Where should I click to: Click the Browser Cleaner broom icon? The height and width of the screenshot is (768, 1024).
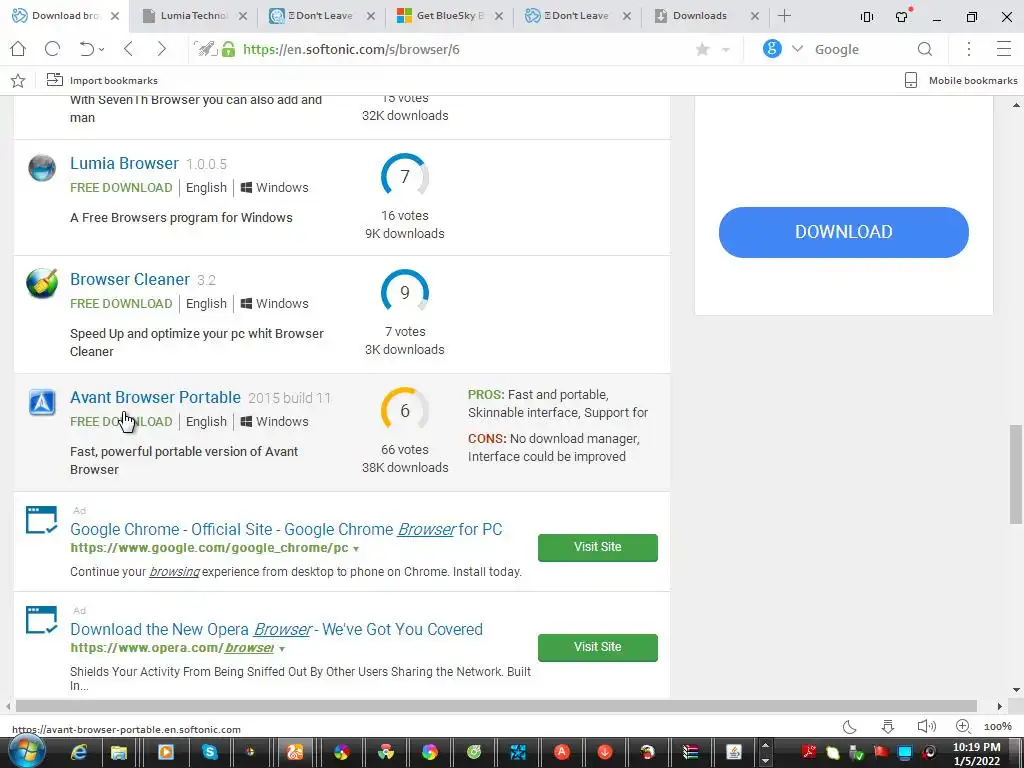click(x=42, y=284)
